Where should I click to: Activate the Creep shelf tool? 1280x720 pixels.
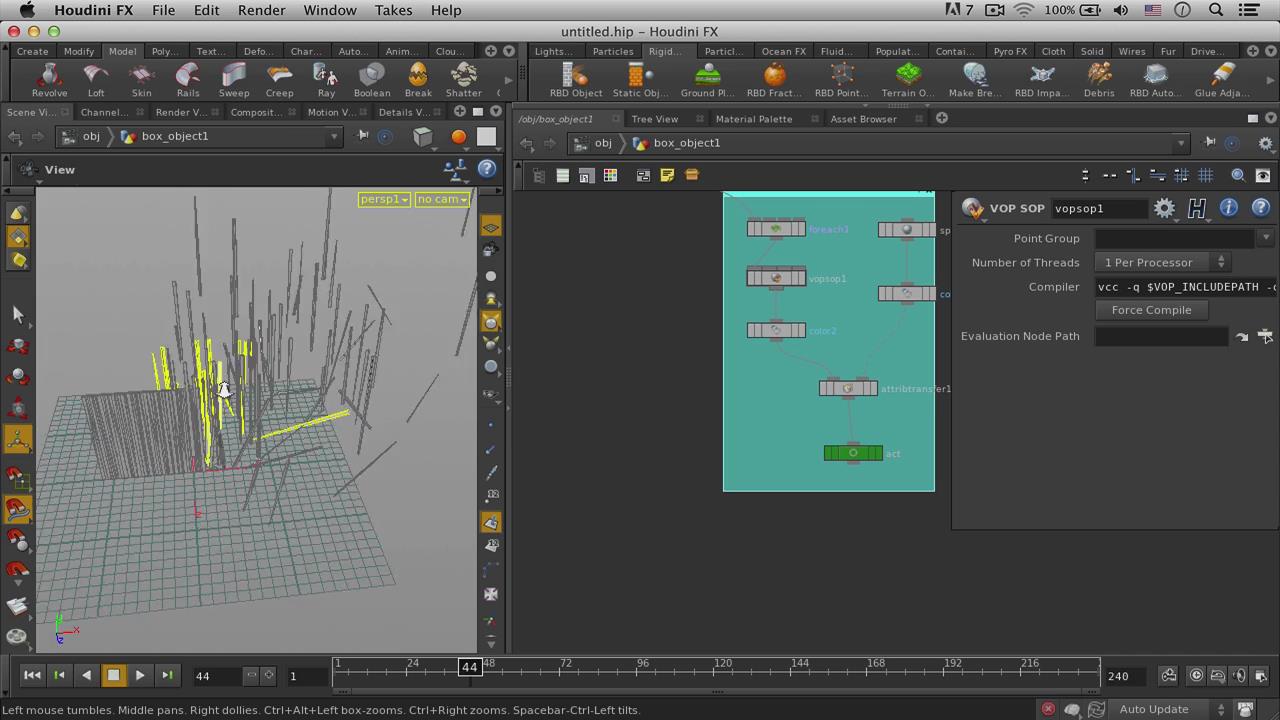point(279,80)
